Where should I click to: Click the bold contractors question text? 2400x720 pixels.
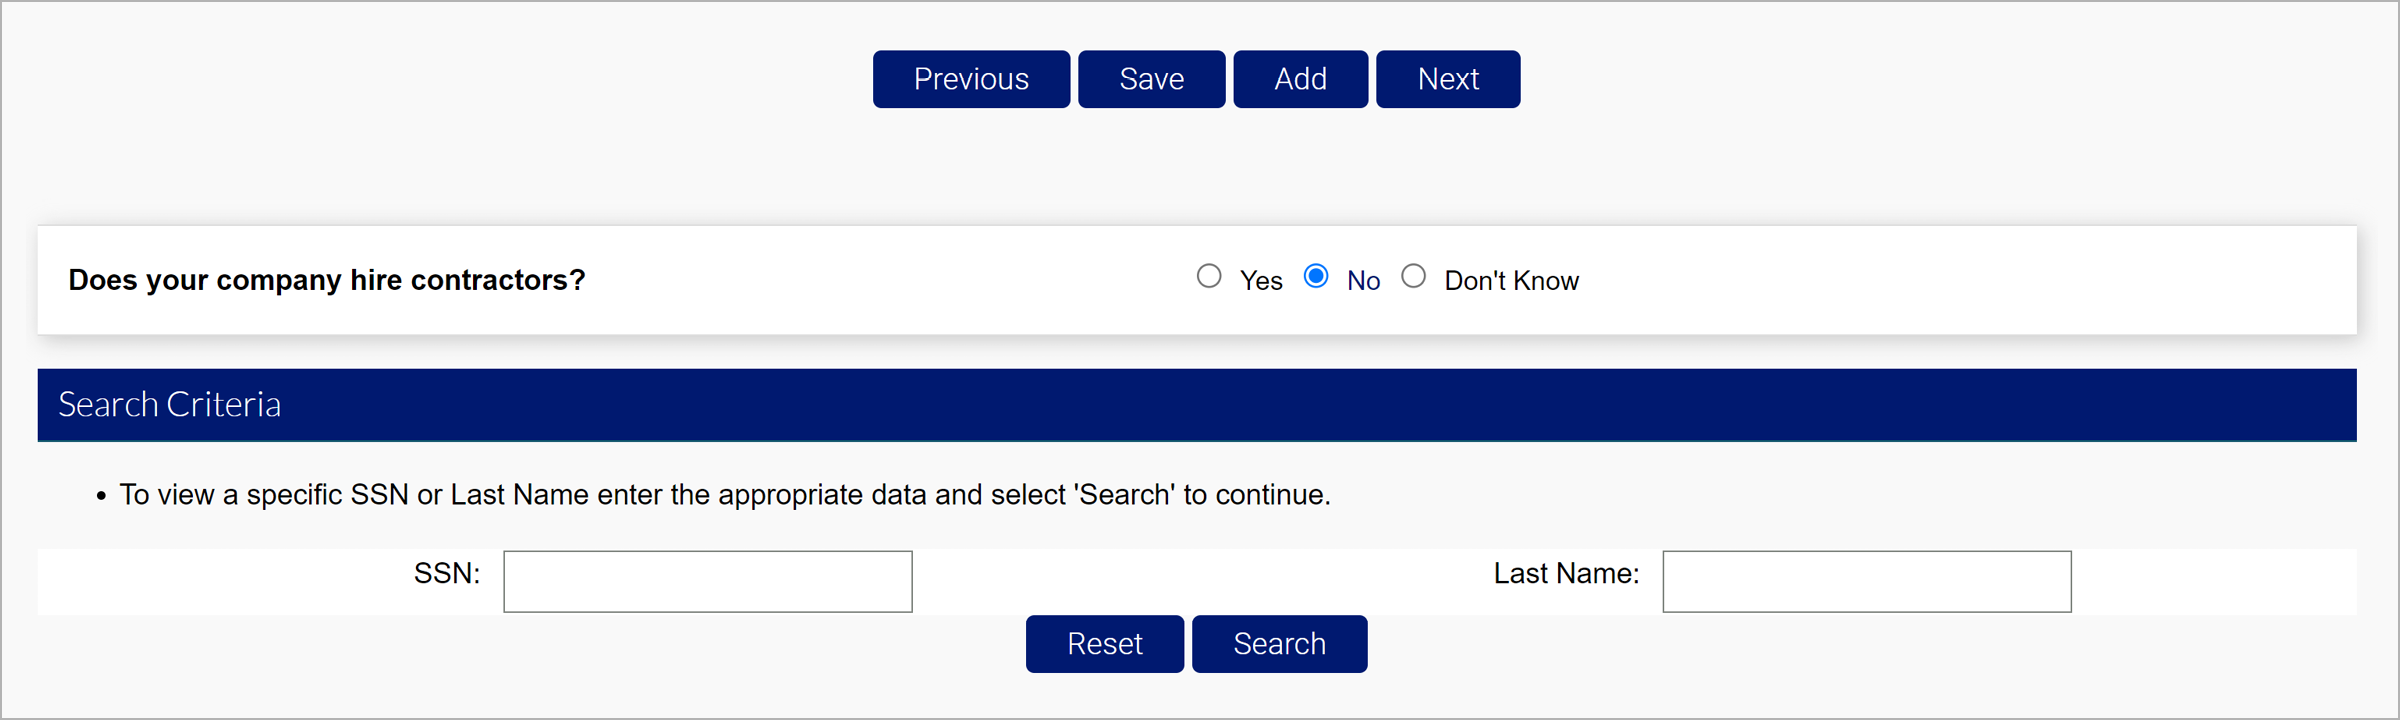click(327, 280)
